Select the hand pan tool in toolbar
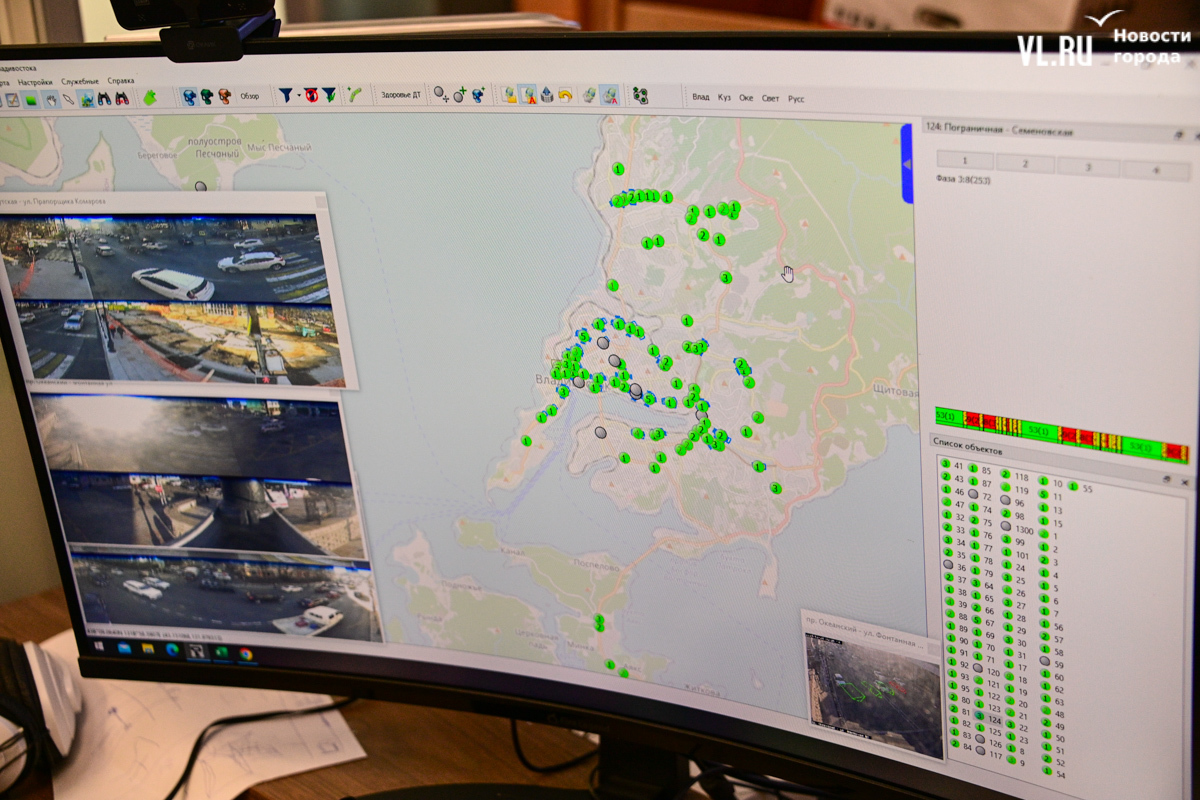The image size is (1200, 800). point(48,99)
